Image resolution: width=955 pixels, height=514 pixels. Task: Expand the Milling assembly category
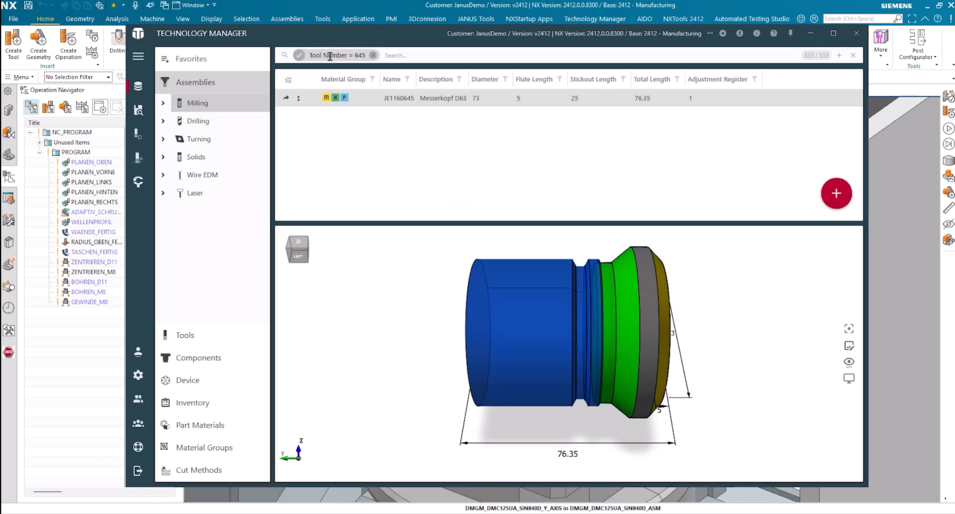(163, 103)
